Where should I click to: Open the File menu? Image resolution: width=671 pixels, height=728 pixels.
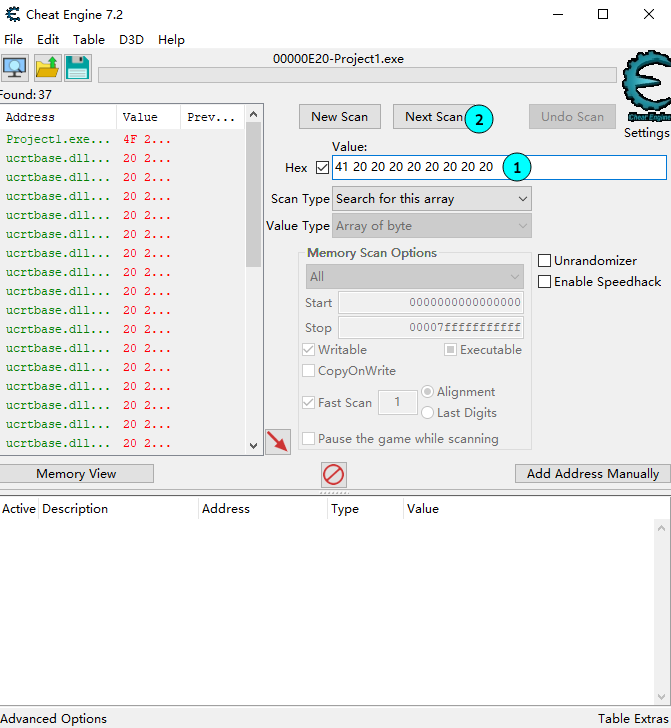(x=13, y=39)
